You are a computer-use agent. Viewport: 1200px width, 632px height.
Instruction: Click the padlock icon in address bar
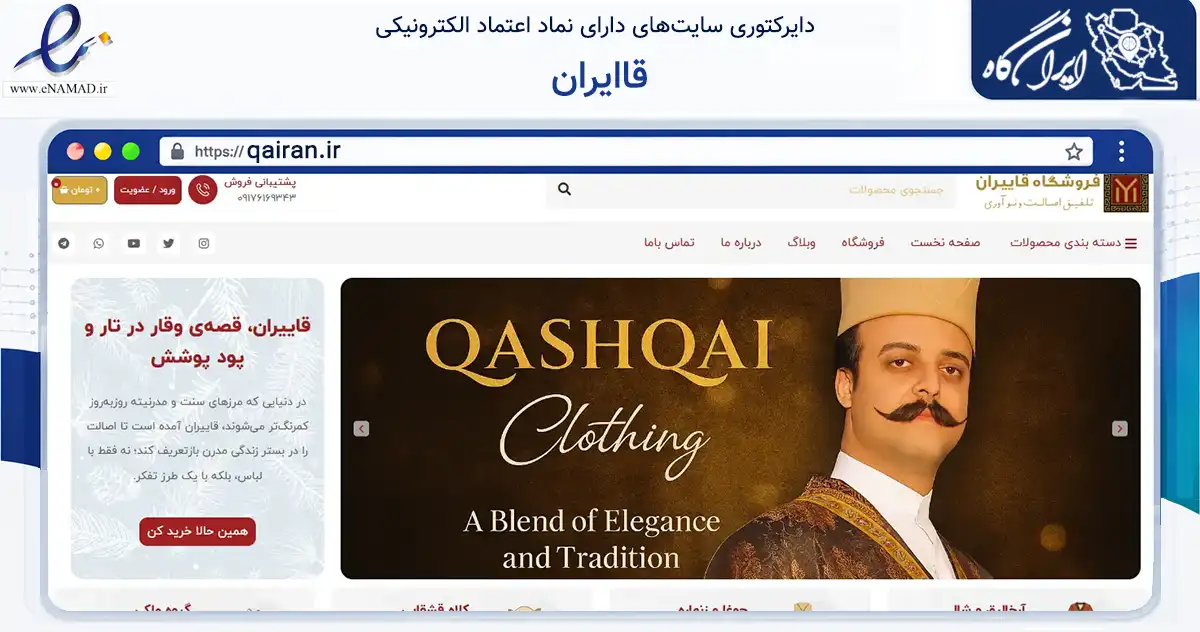click(178, 152)
